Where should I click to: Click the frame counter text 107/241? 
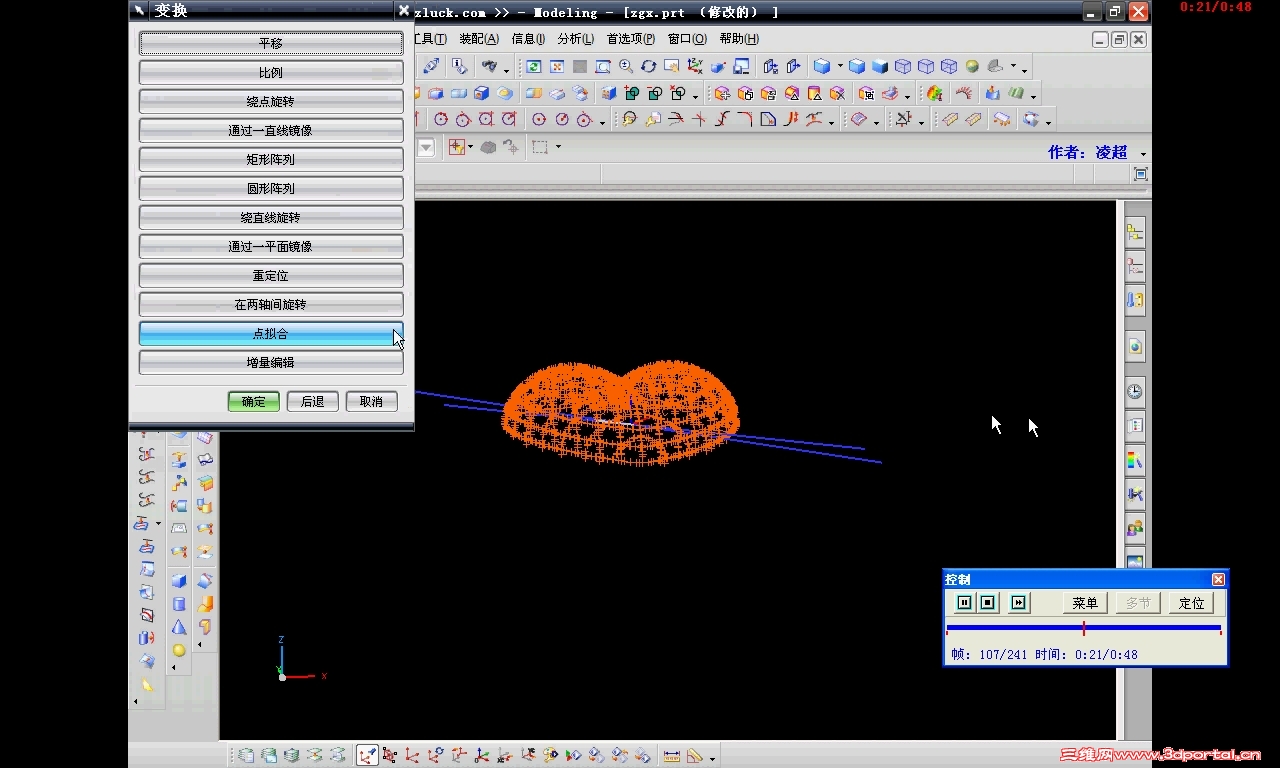1003,655
